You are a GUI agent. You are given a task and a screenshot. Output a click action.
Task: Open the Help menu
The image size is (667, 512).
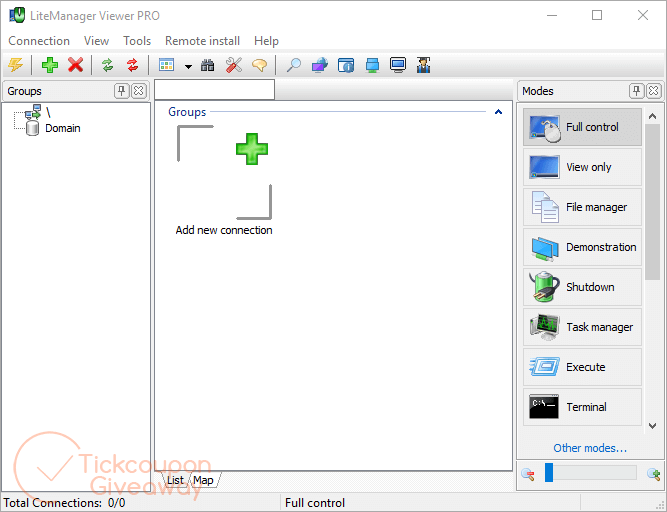tap(266, 41)
